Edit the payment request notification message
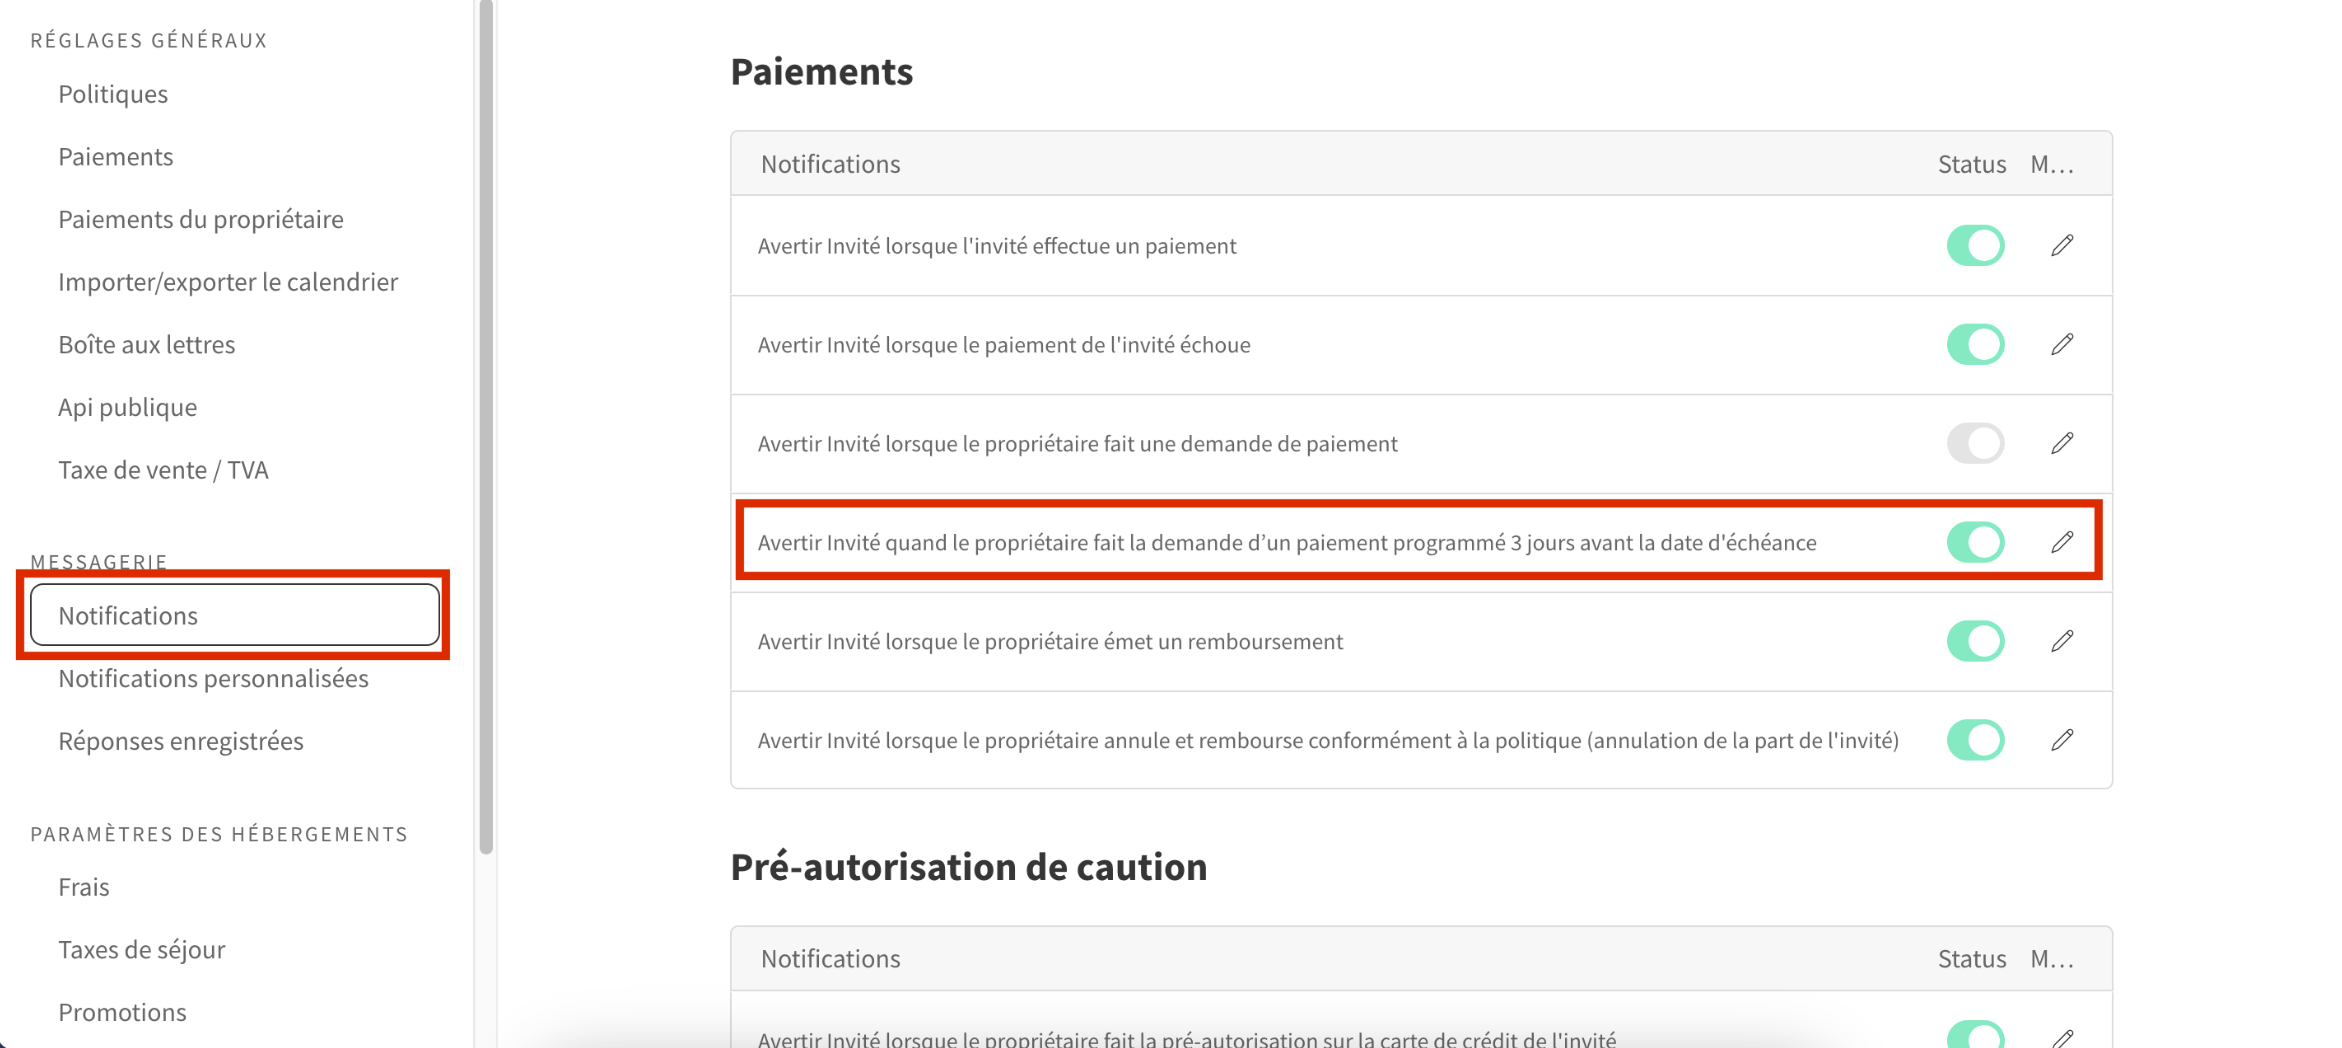This screenshot has height=1048, width=2342. (2062, 443)
